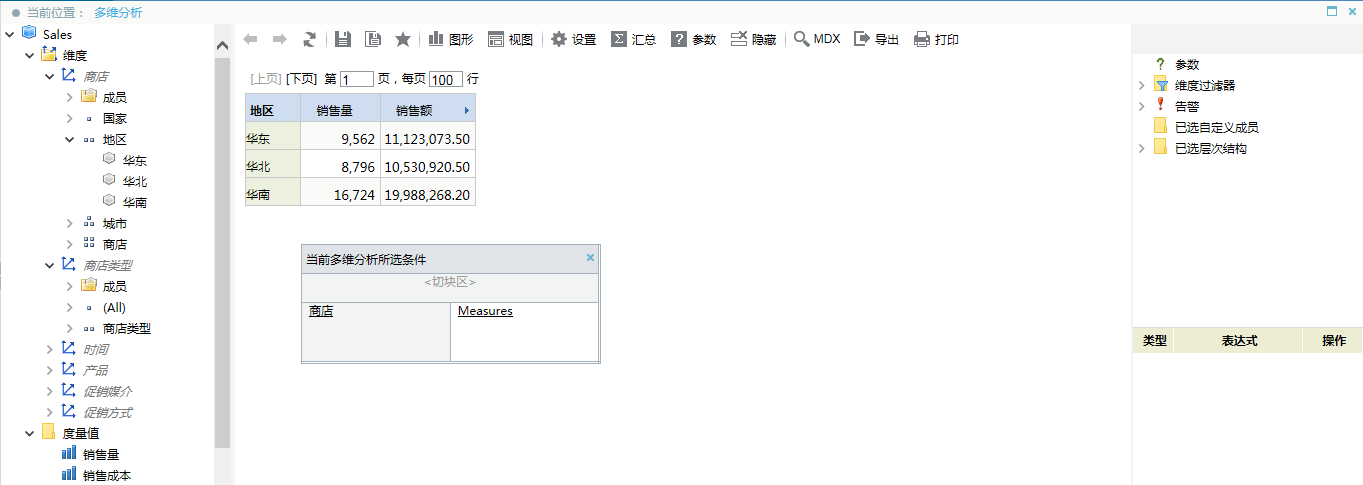1363x485 pixels.
Task: Open the MDX query viewer
Action: point(817,39)
